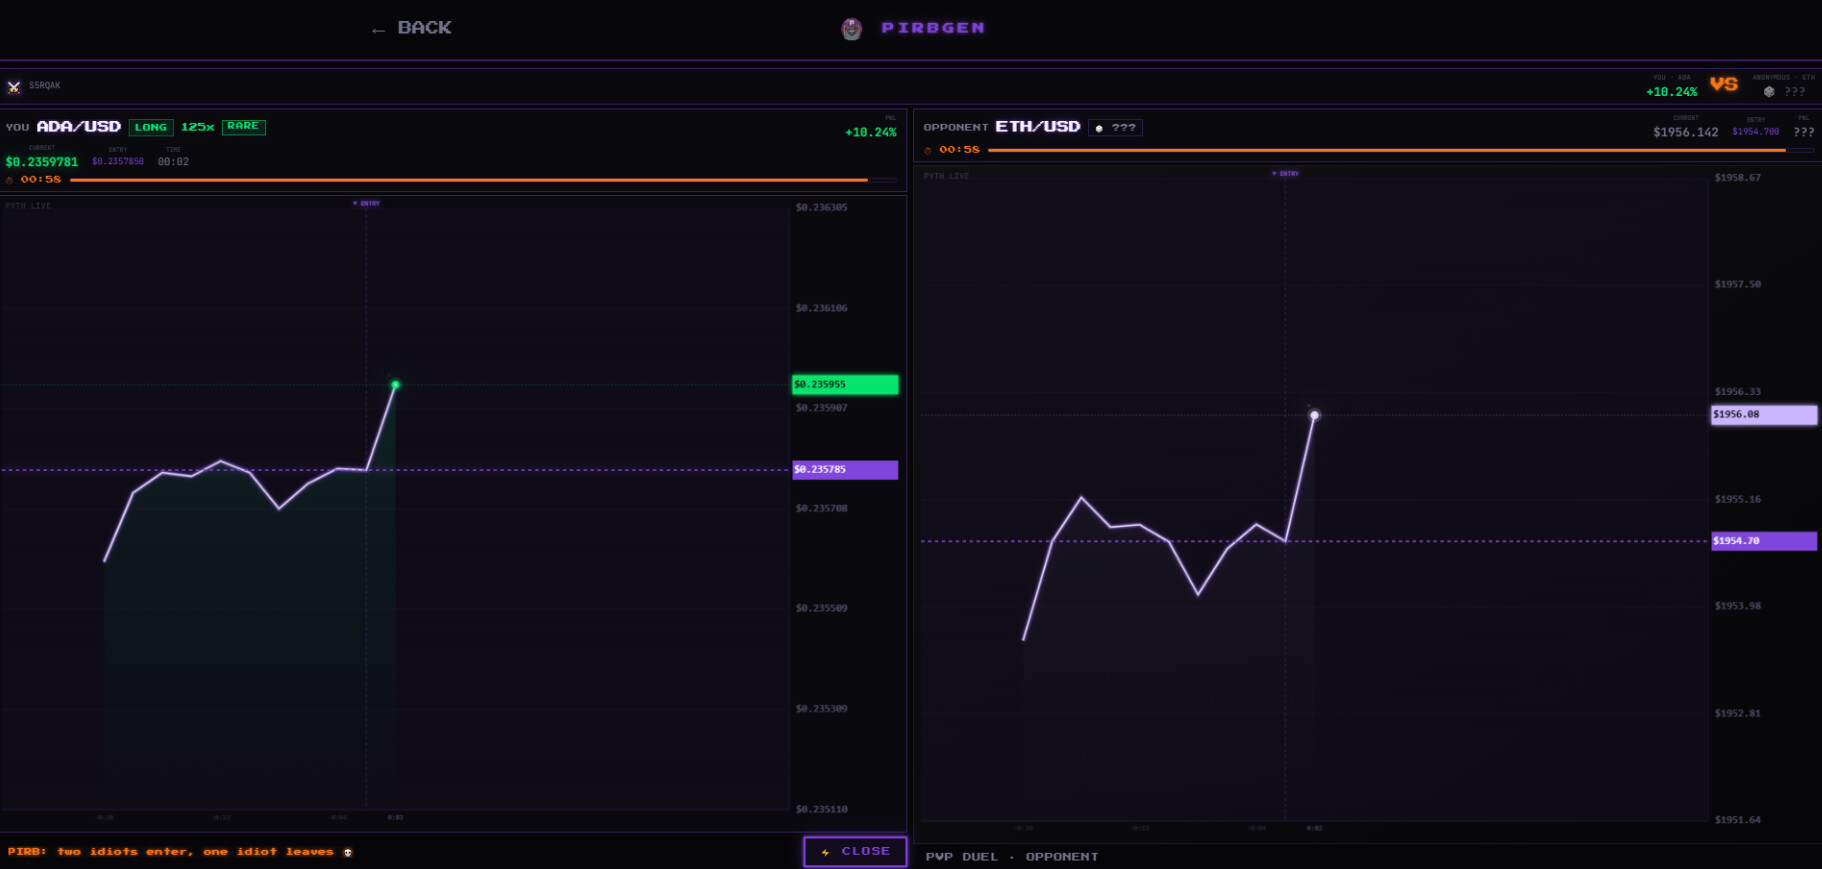Image resolution: width=1822 pixels, height=869 pixels.
Task: Click the skull emoji in PIRB message
Action: tap(348, 853)
